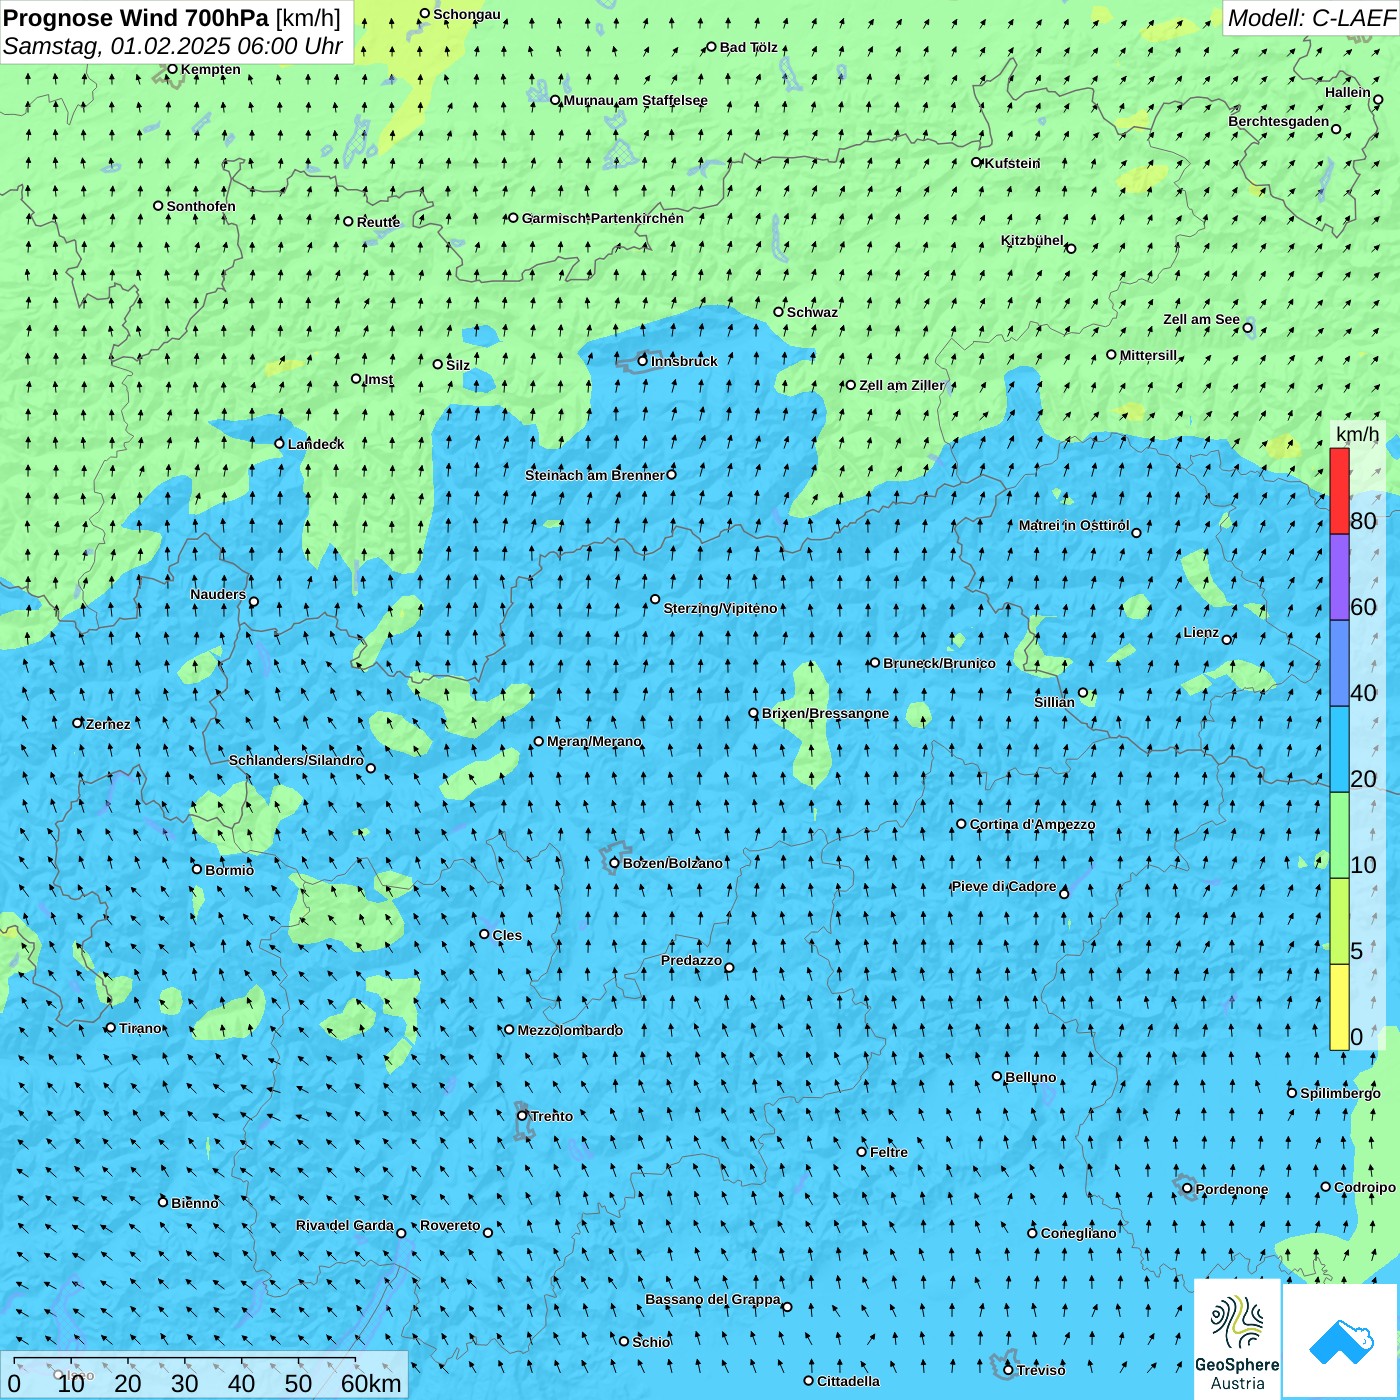
Task: Click the Kitzbühel label on the map
Action: click(1032, 240)
